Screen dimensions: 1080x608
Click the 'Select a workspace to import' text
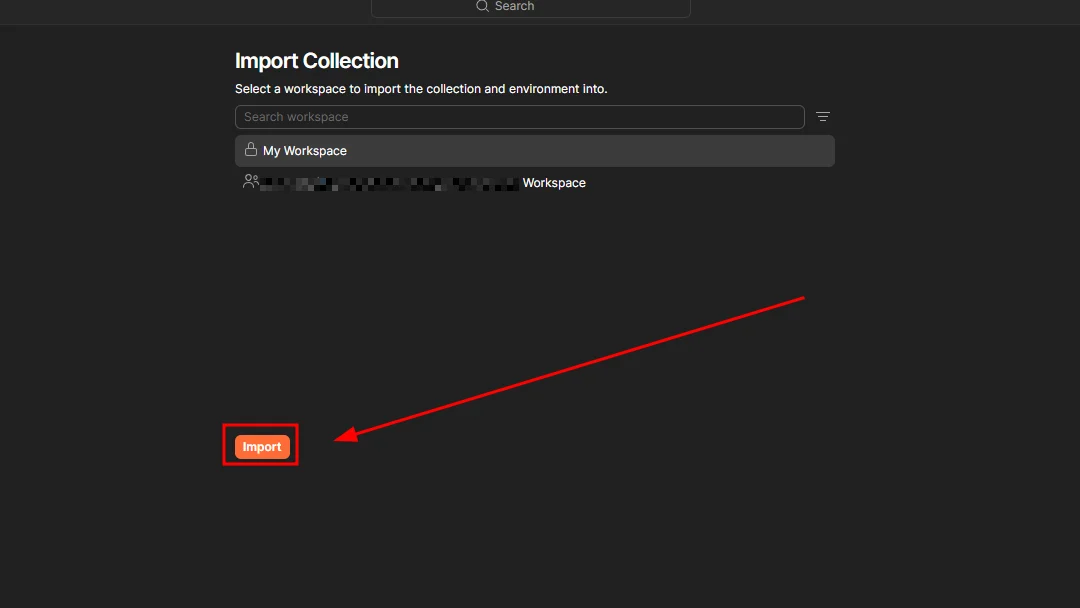coord(421,89)
